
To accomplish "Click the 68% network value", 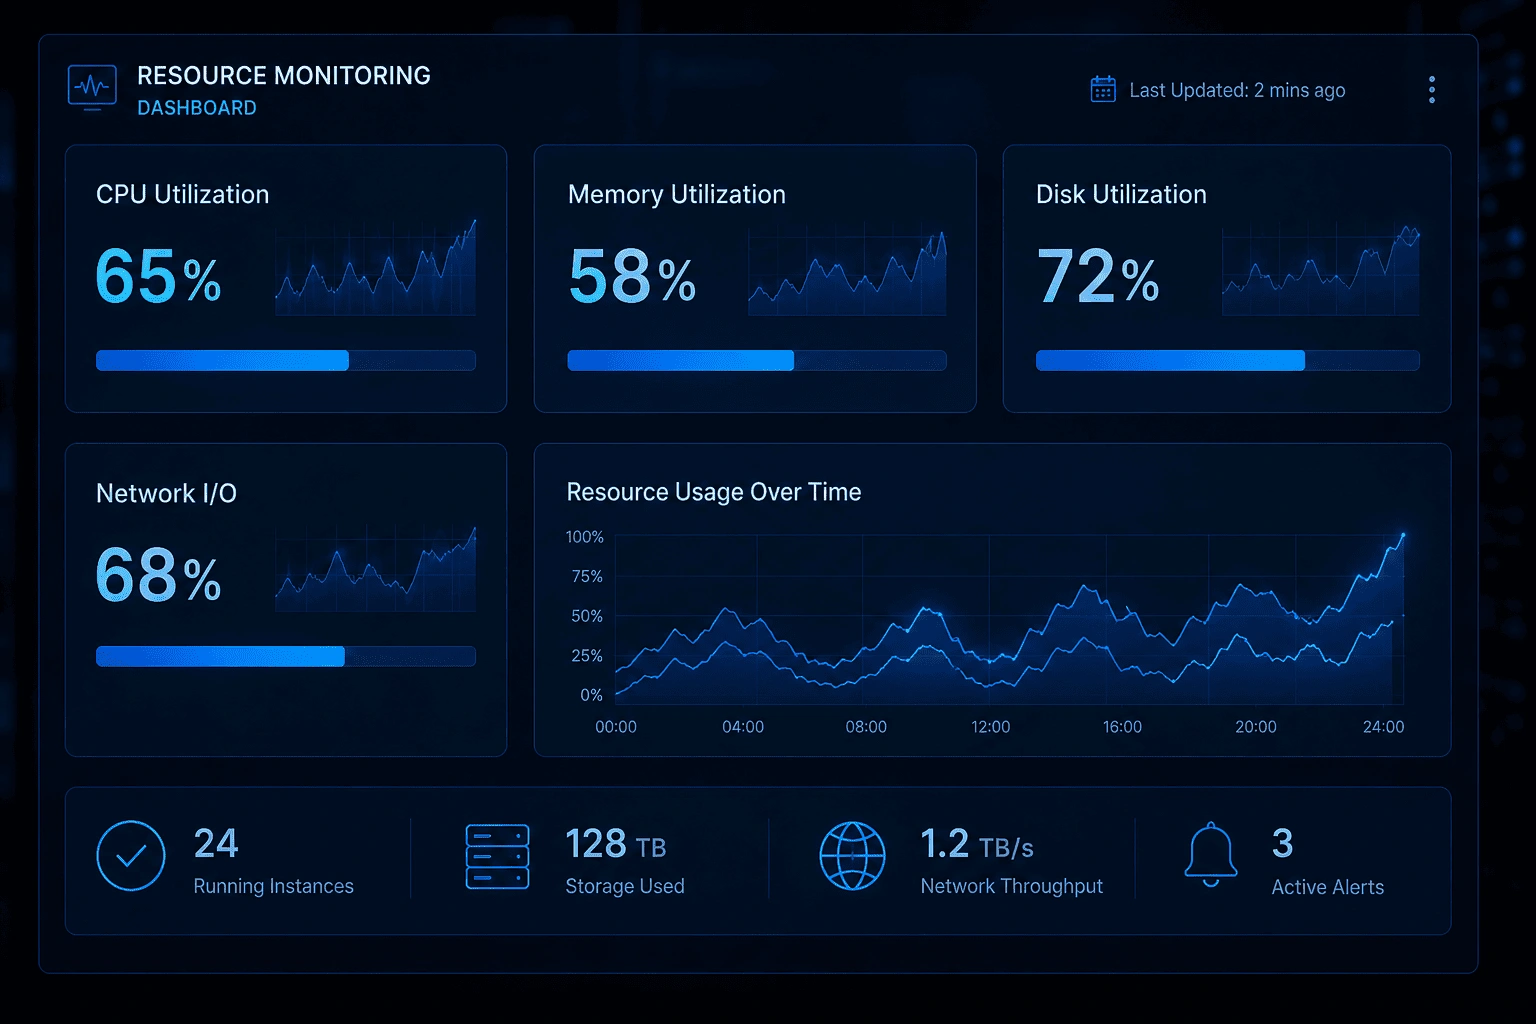I will [158, 576].
